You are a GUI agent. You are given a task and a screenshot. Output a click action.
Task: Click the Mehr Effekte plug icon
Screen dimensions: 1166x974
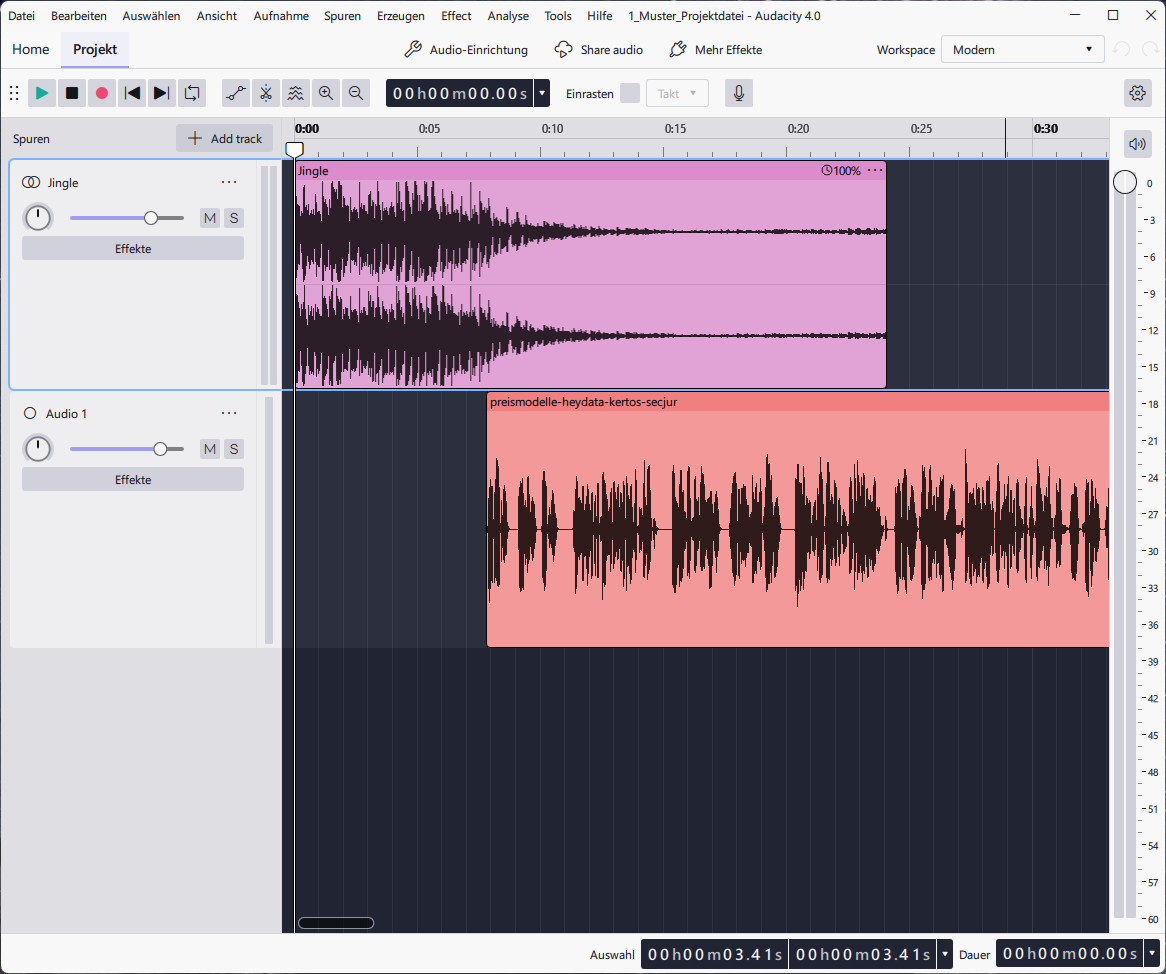point(677,49)
